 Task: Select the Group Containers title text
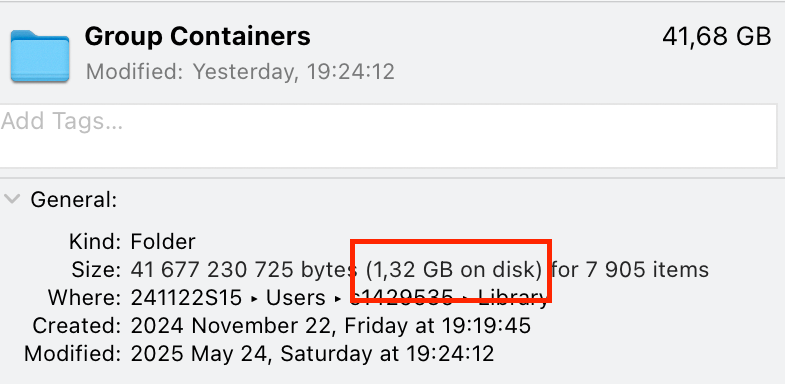click(198, 37)
